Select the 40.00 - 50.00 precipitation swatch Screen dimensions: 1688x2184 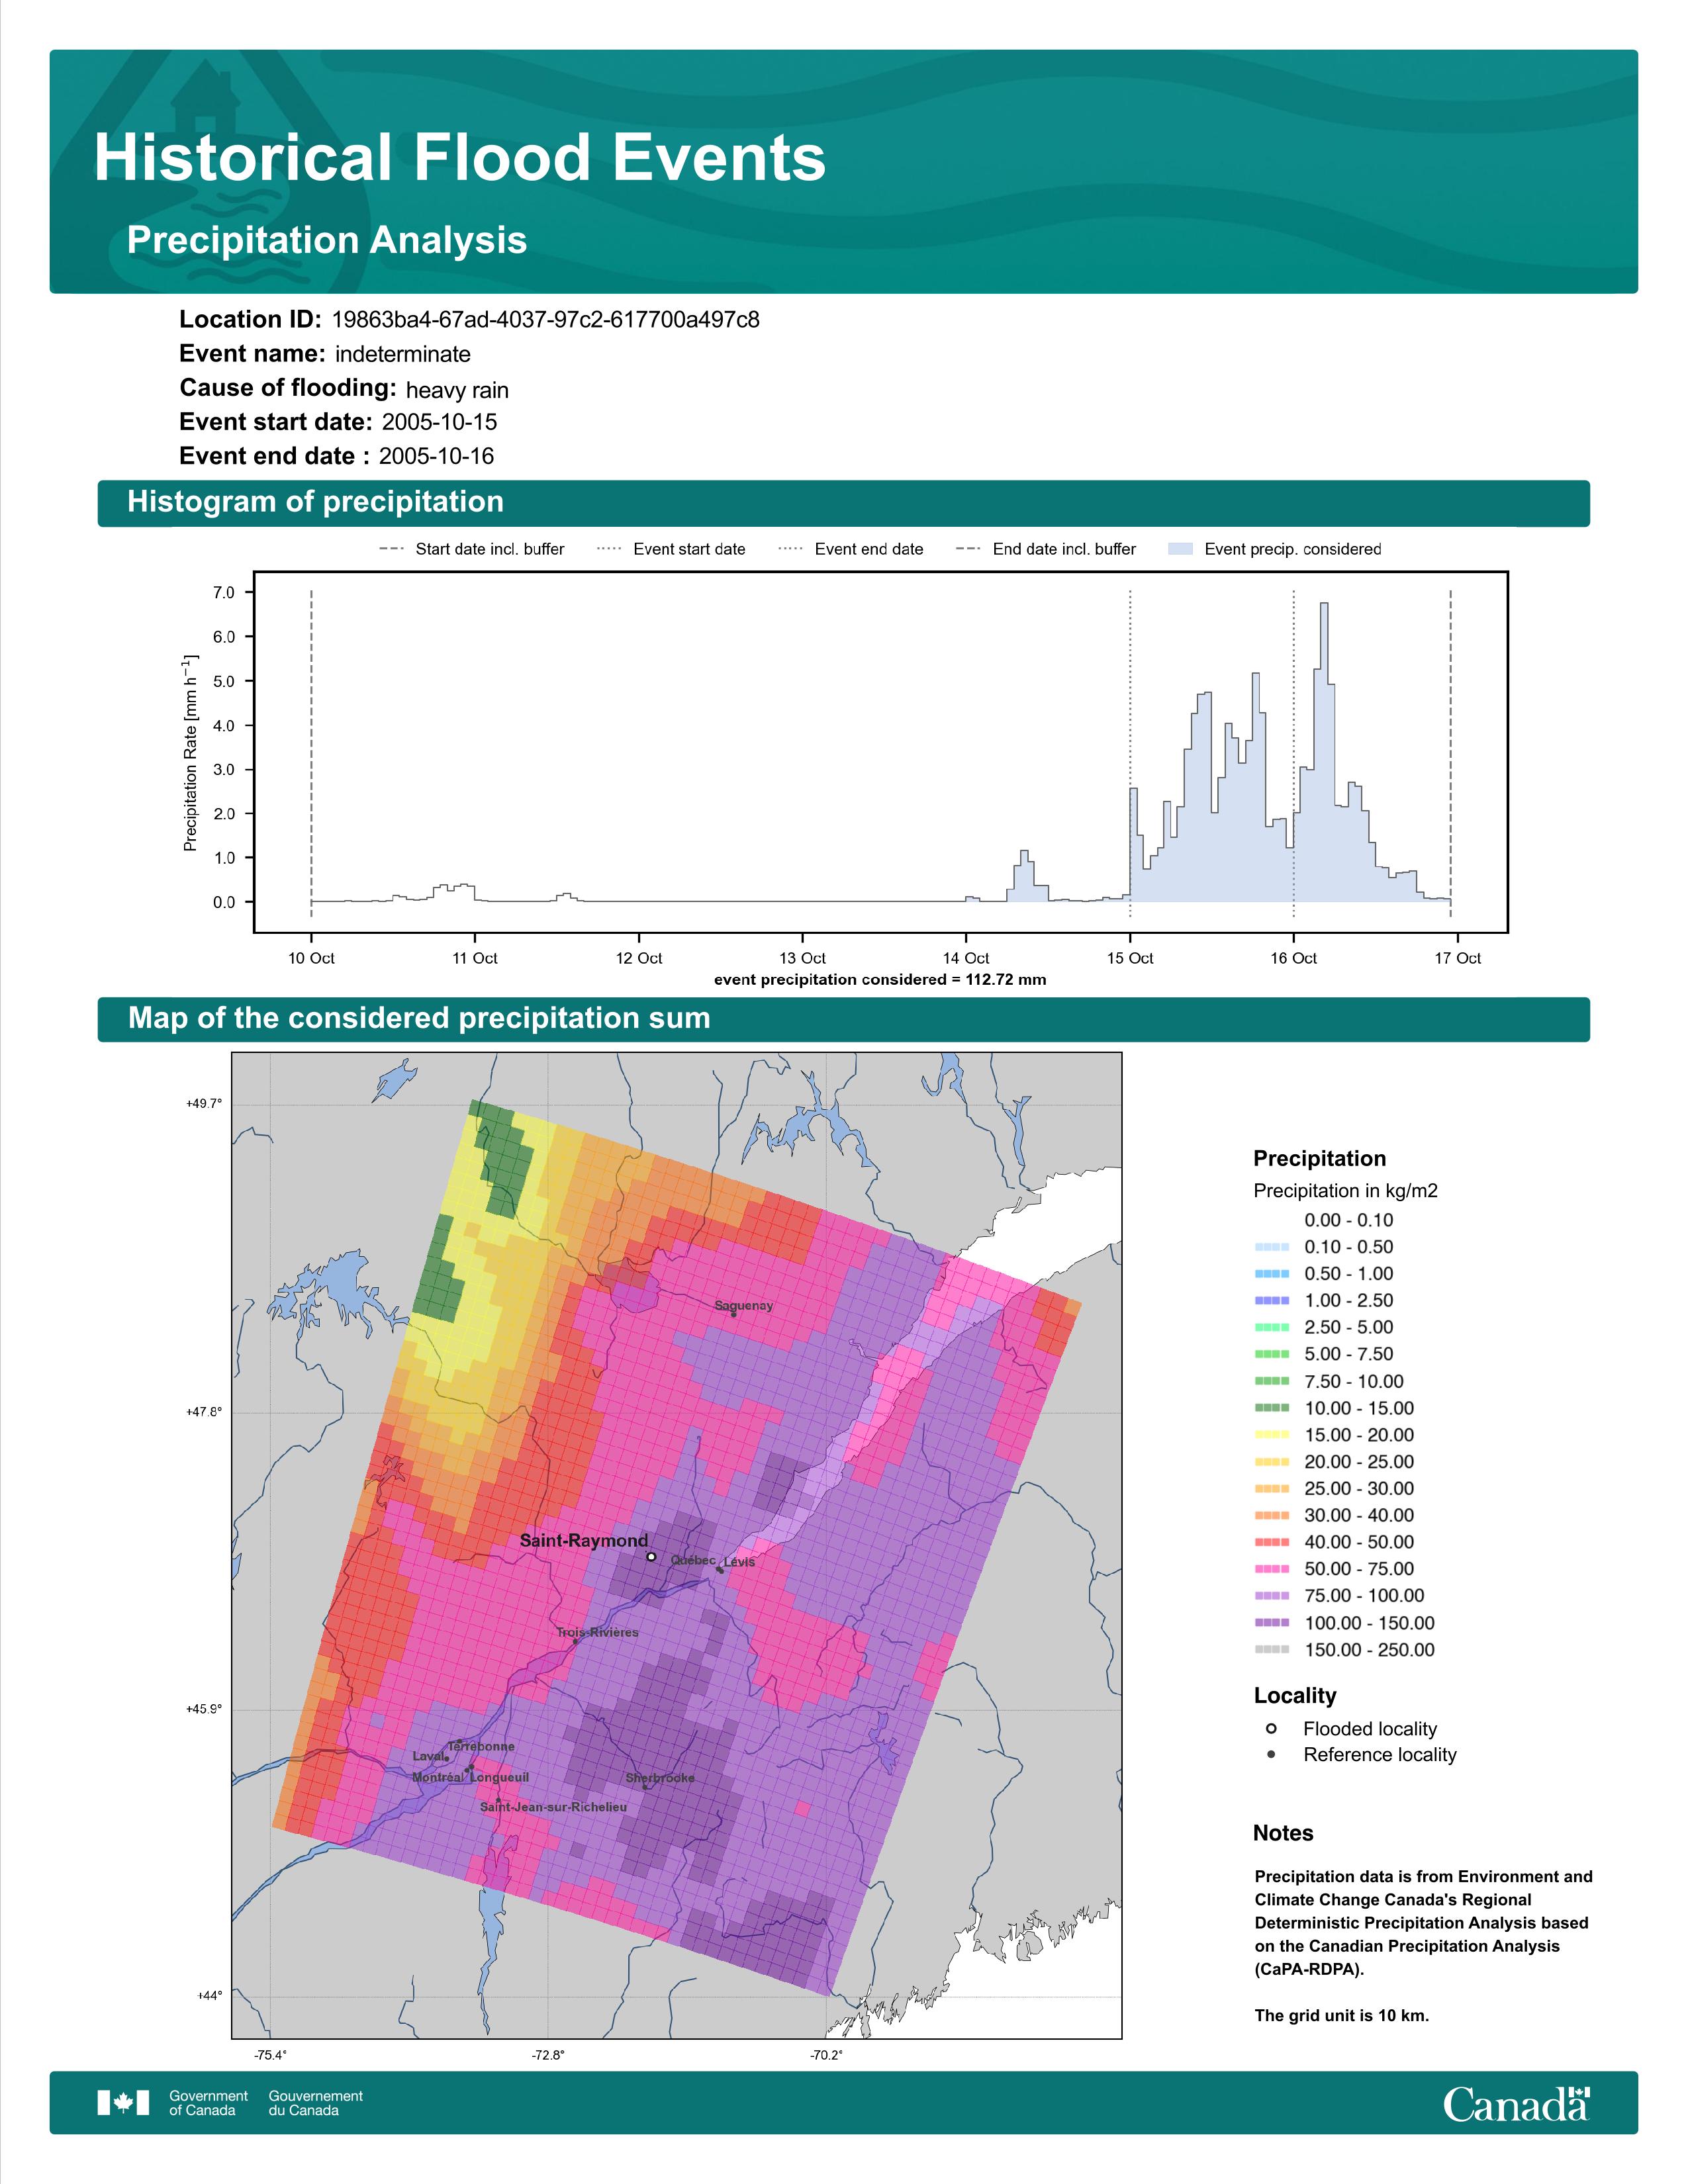coord(1271,1542)
